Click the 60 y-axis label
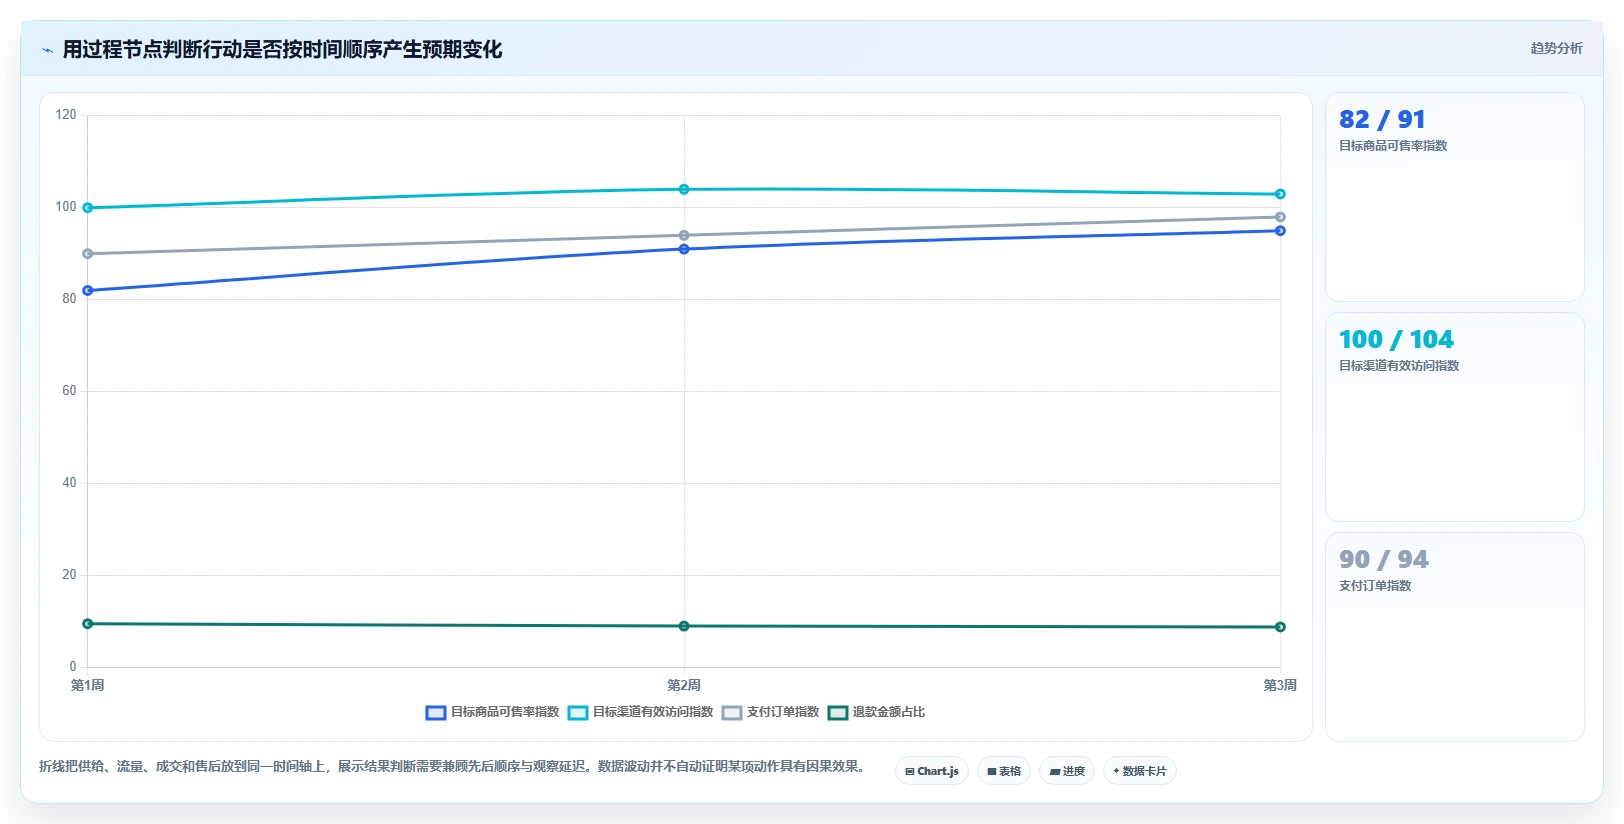 [69, 391]
